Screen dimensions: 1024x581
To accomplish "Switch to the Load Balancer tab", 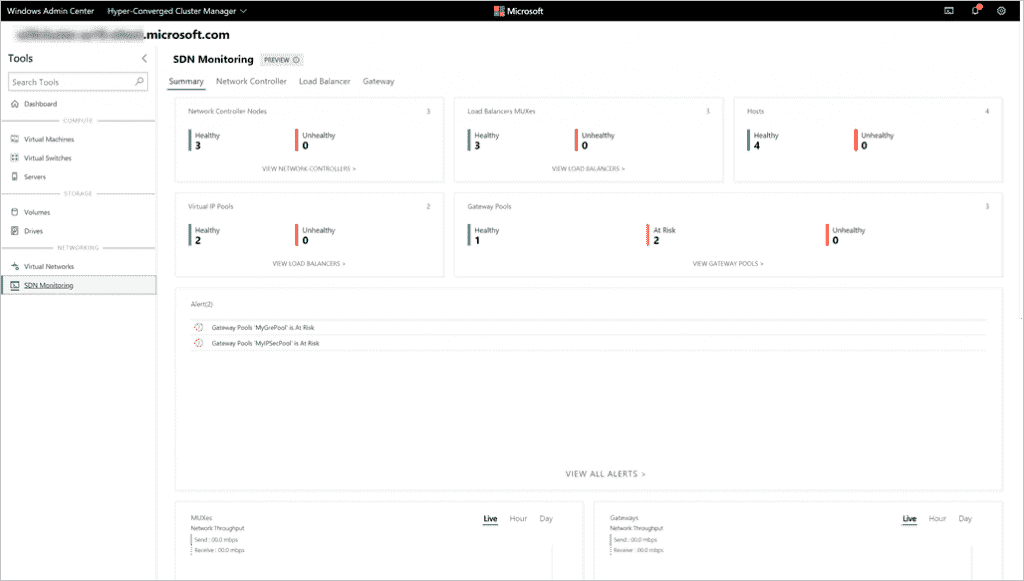I will (x=325, y=82).
